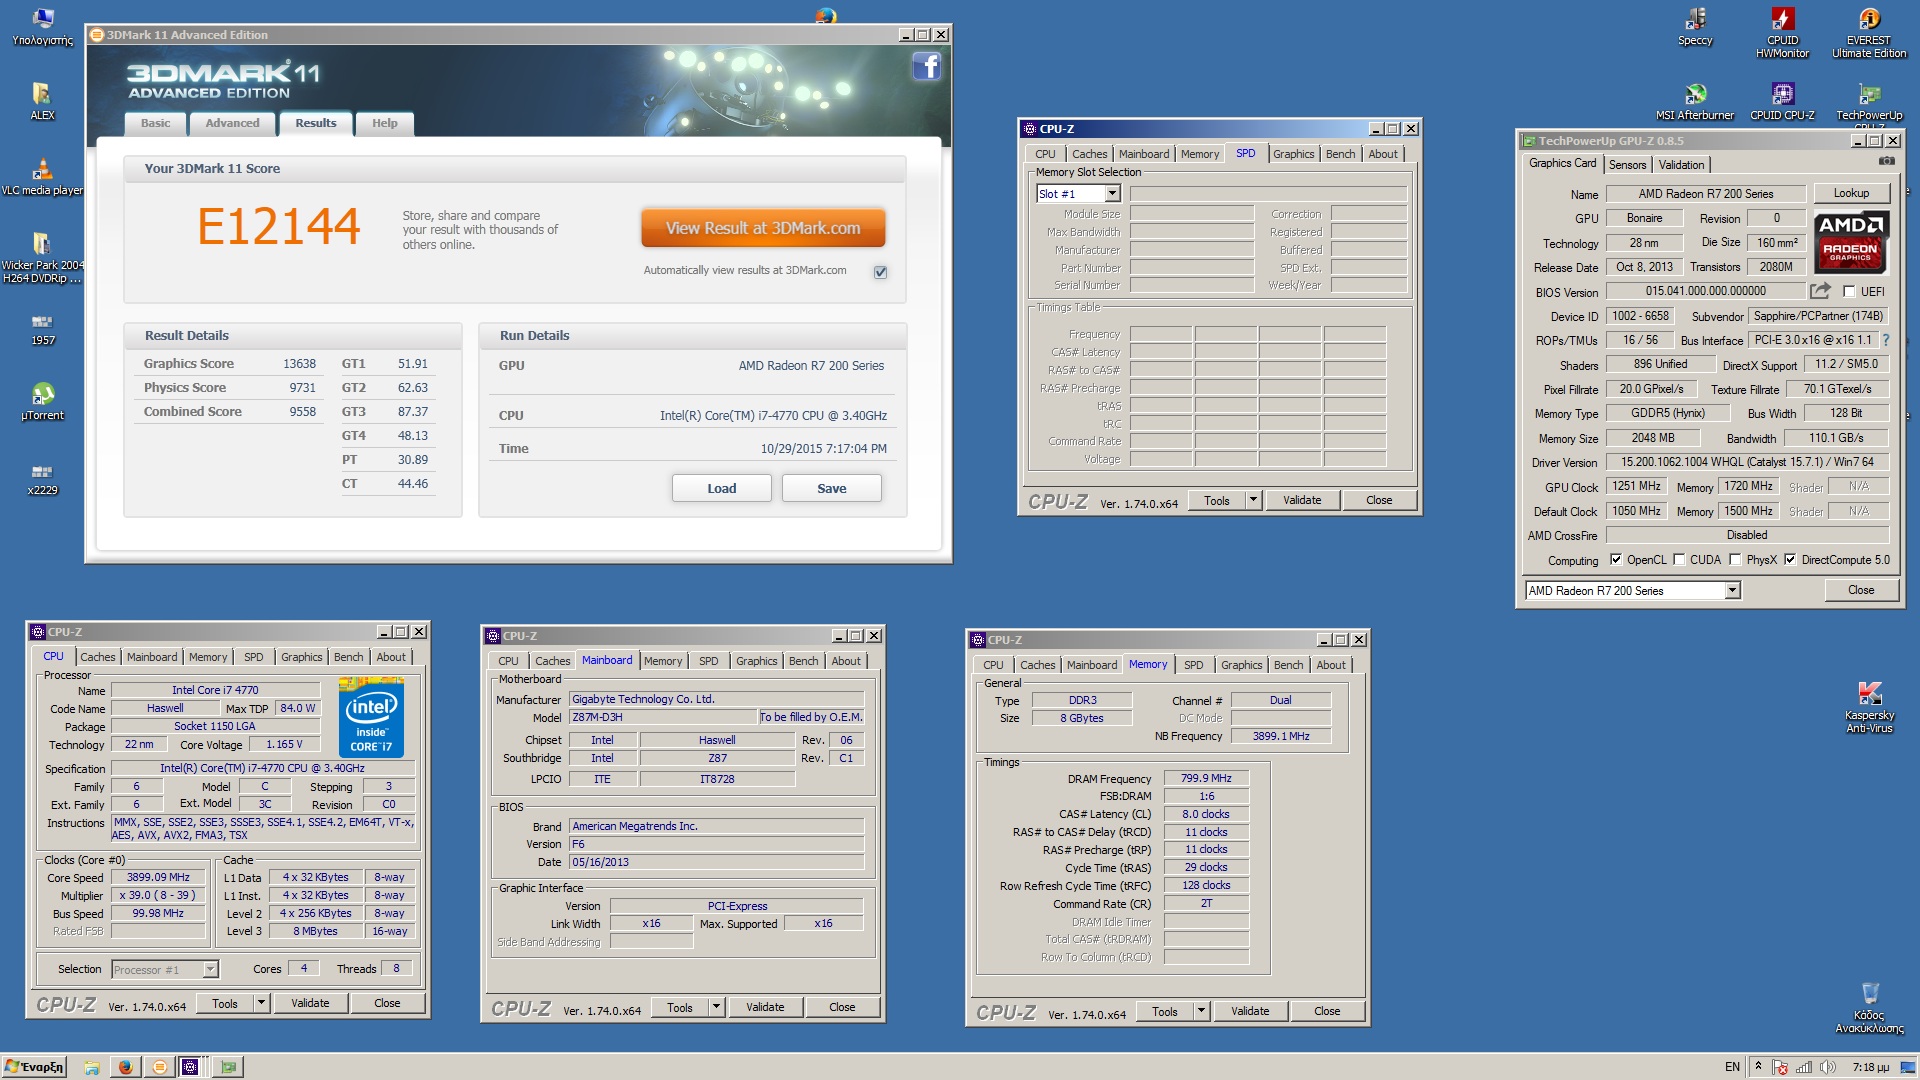Click the EN language indicator on the taskbar
This screenshot has height=1080, width=1920.
[x=1732, y=1067]
